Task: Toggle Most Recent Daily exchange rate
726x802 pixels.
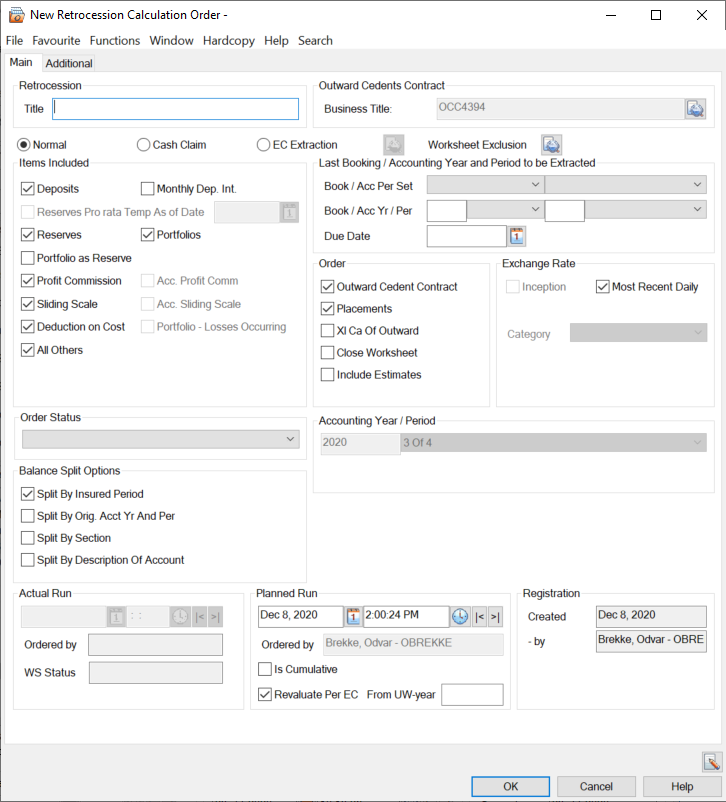Action: (603, 287)
